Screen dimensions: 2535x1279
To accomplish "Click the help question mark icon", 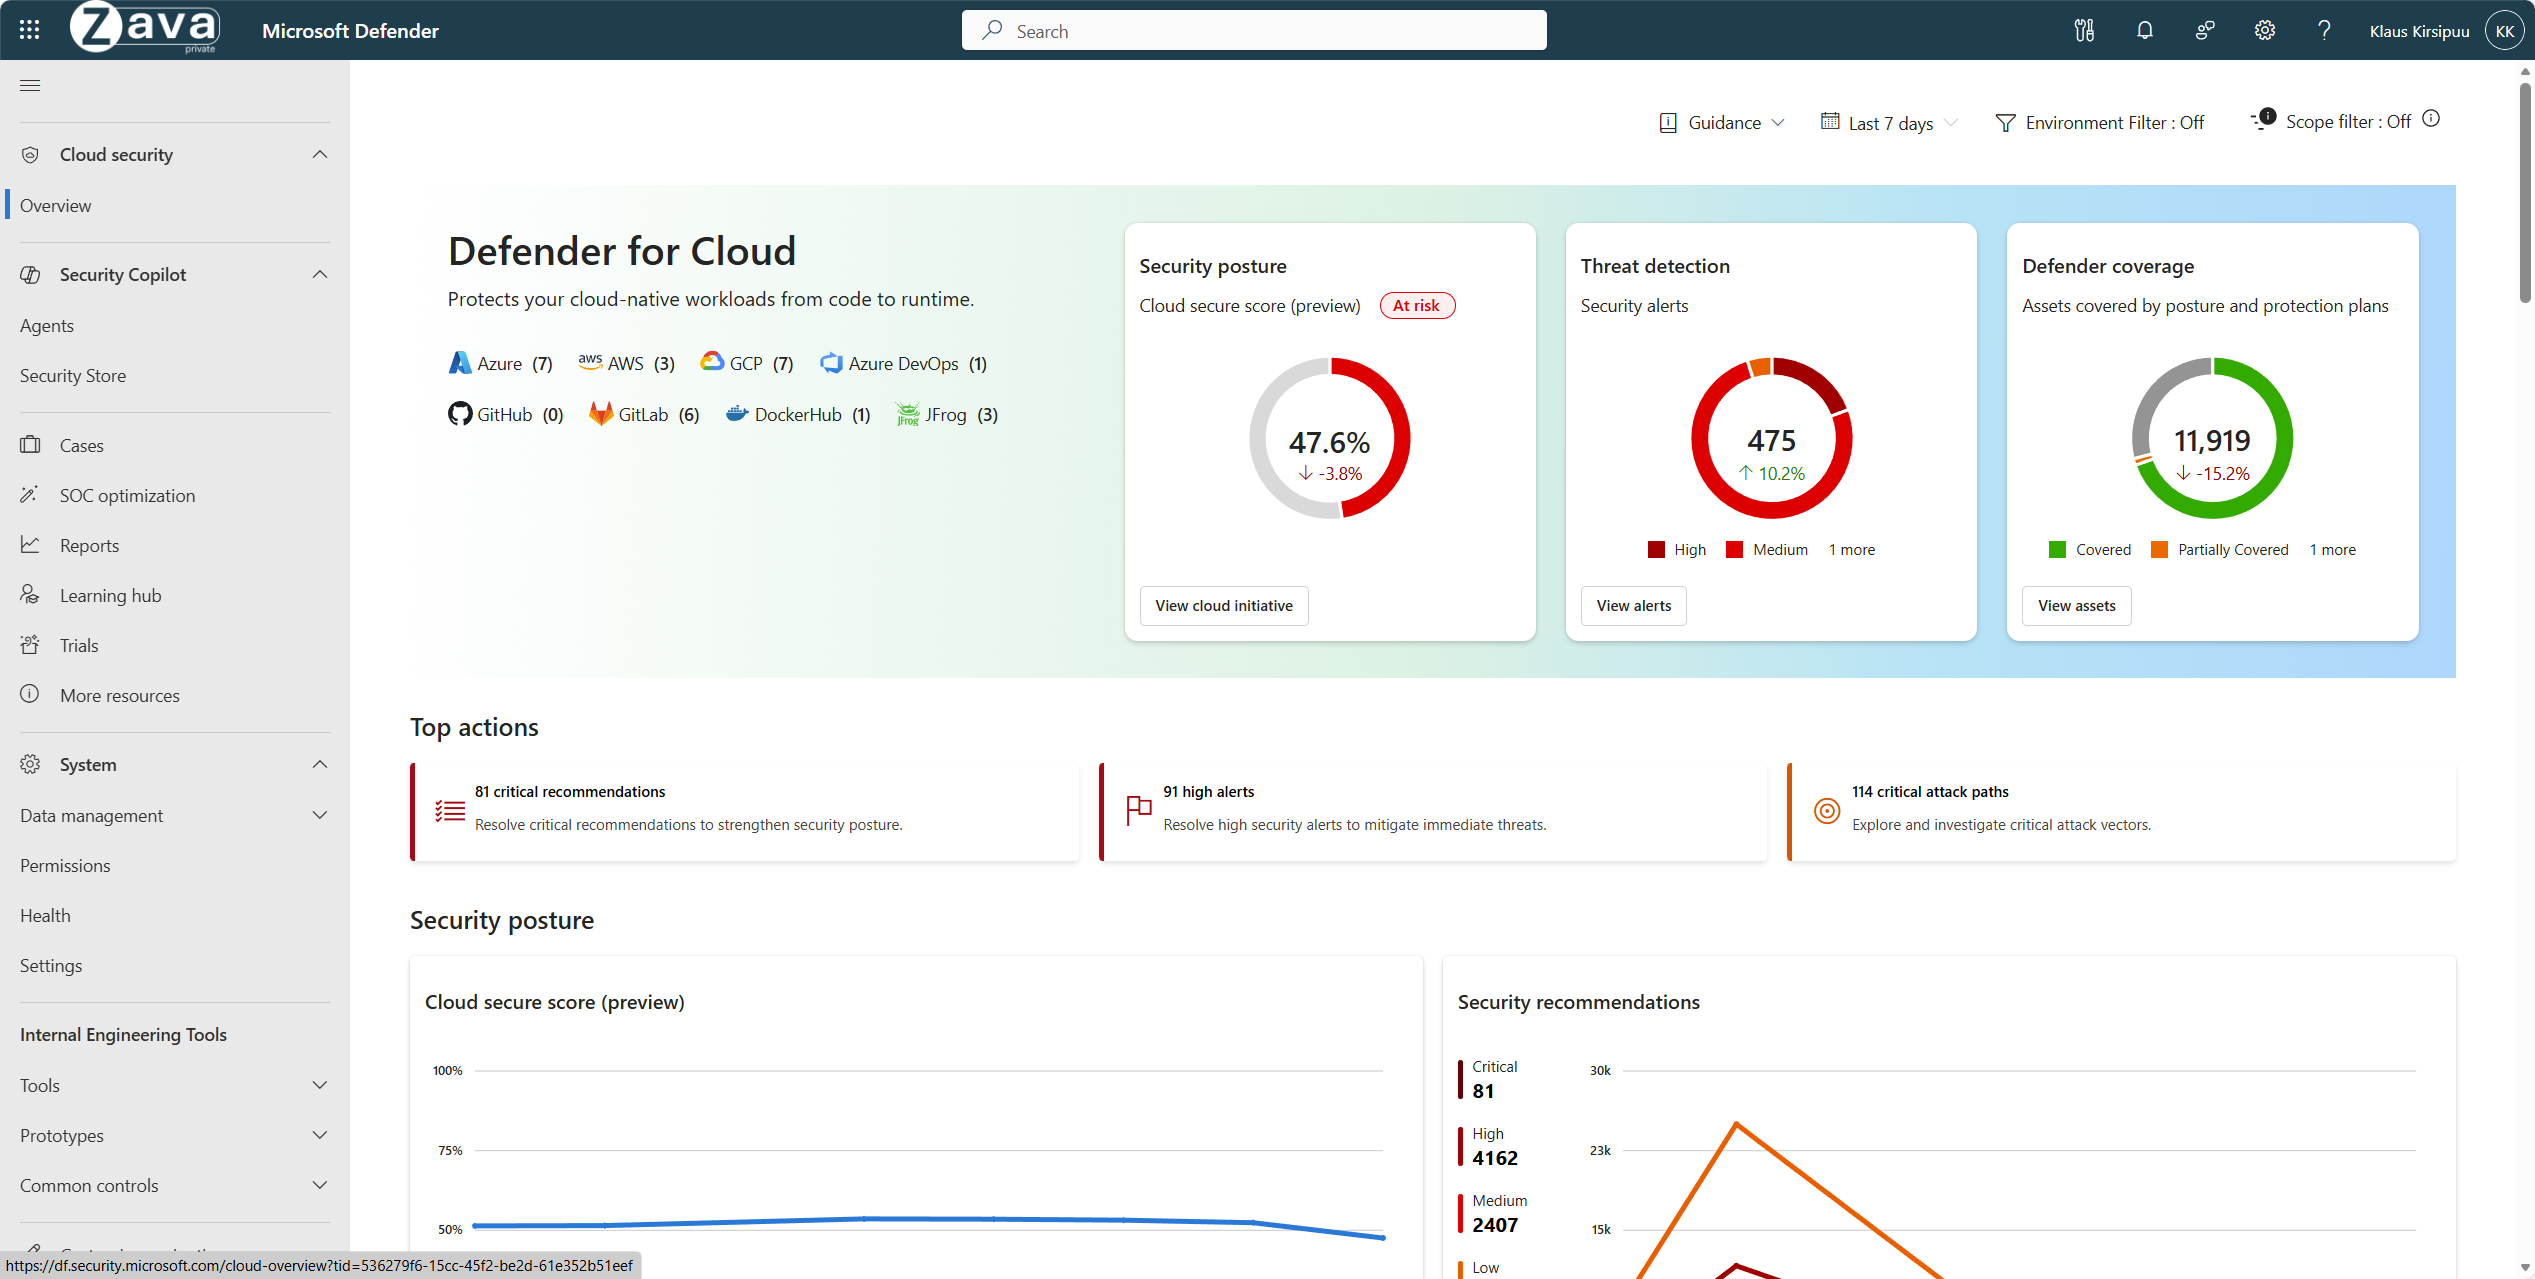I will coord(2324,30).
